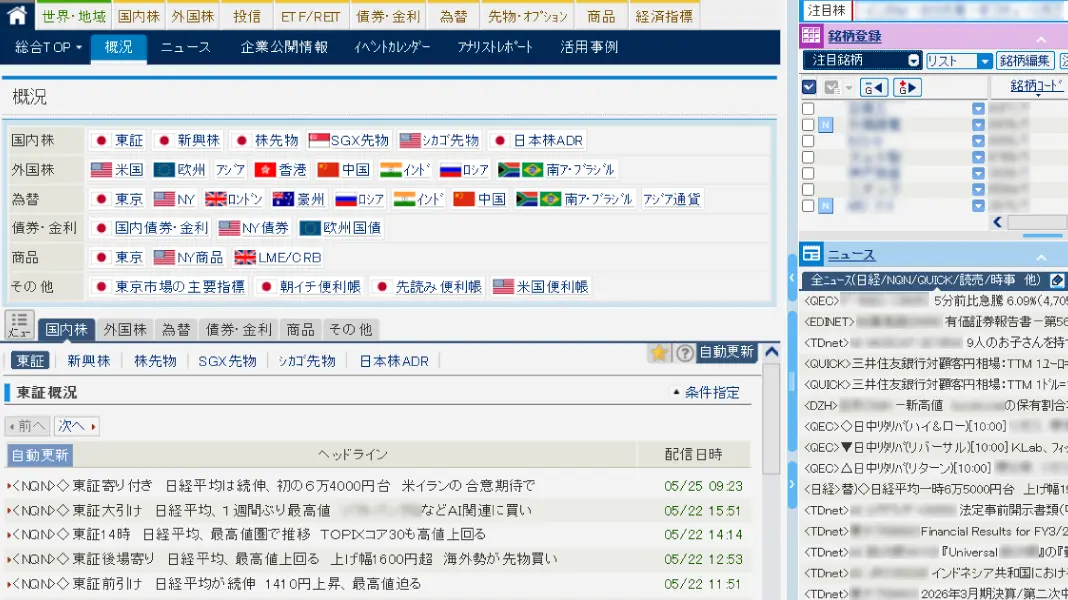Go to the Home icon

pos(16,15)
